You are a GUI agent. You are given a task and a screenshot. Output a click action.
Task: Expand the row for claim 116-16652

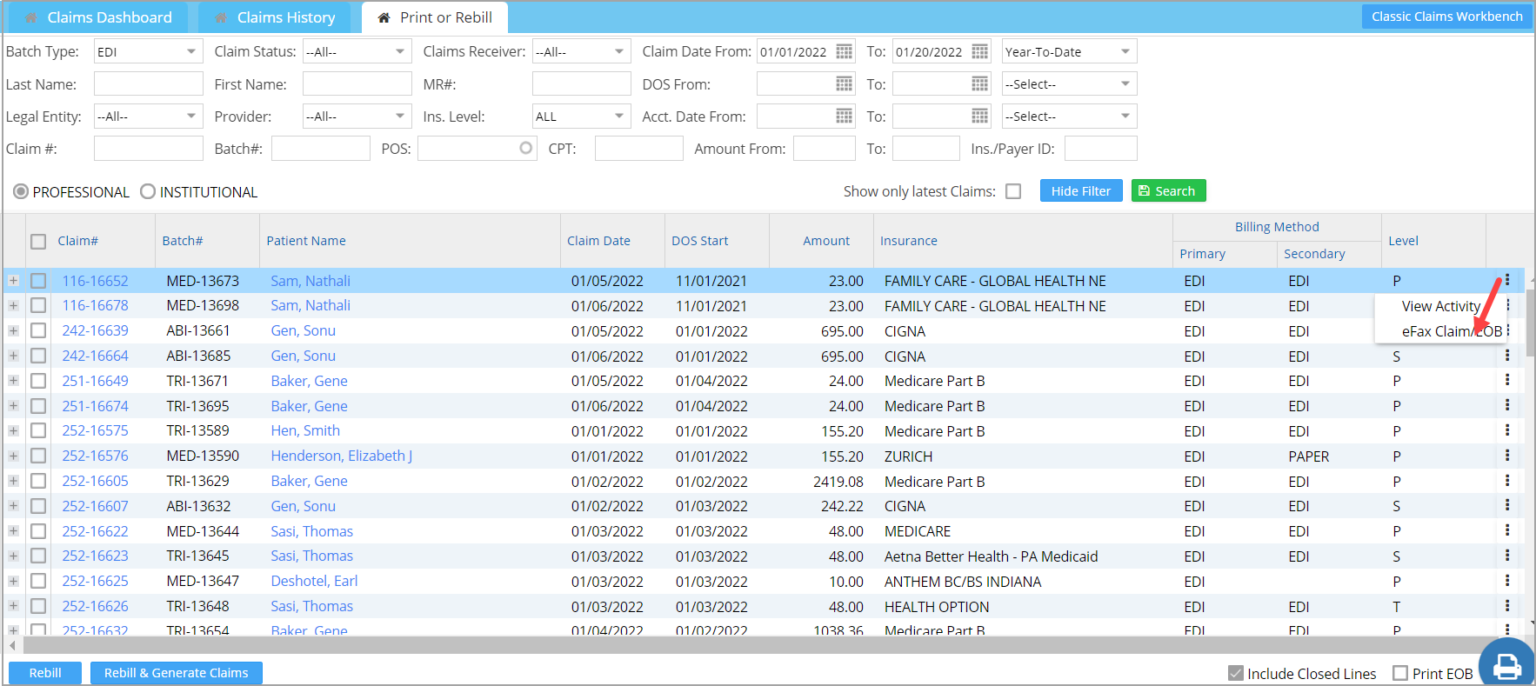point(13,280)
